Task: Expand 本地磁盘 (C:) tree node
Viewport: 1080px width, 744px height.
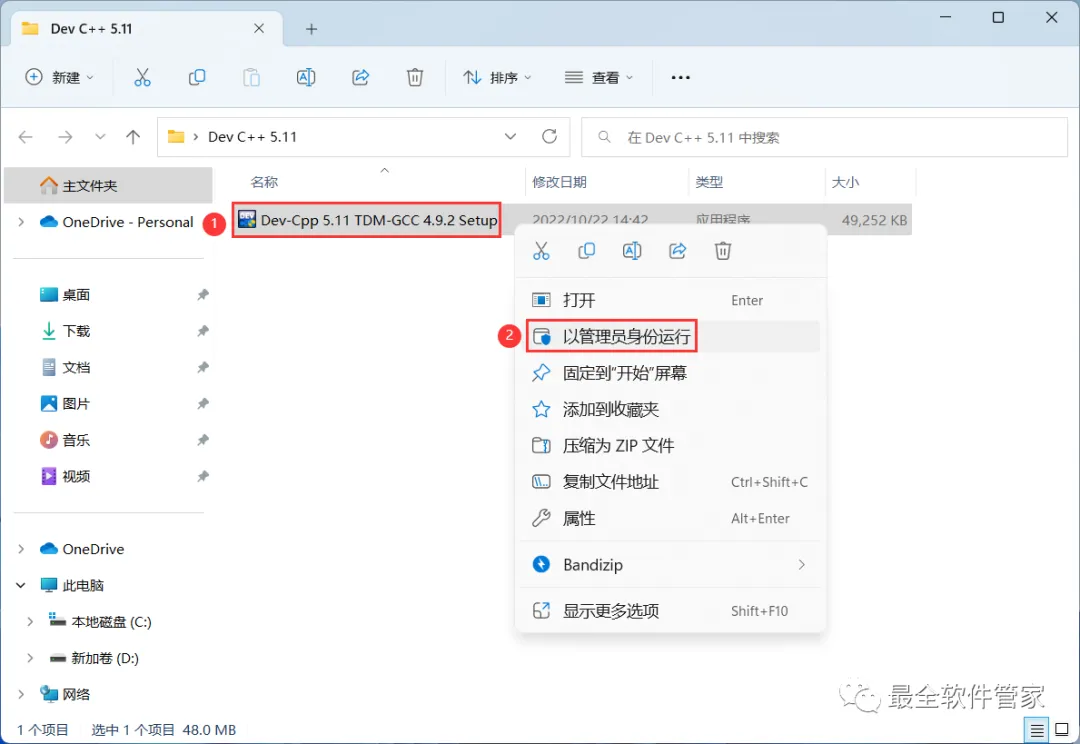Action: tap(30, 622)
